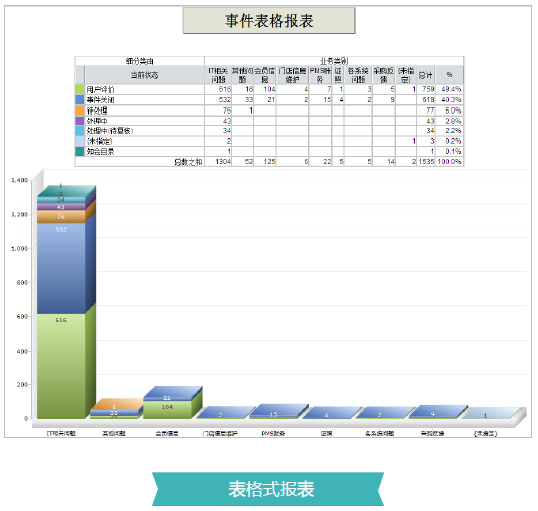
Task: Click the 49.4% percentage cell
Action: tap(450, 89)
